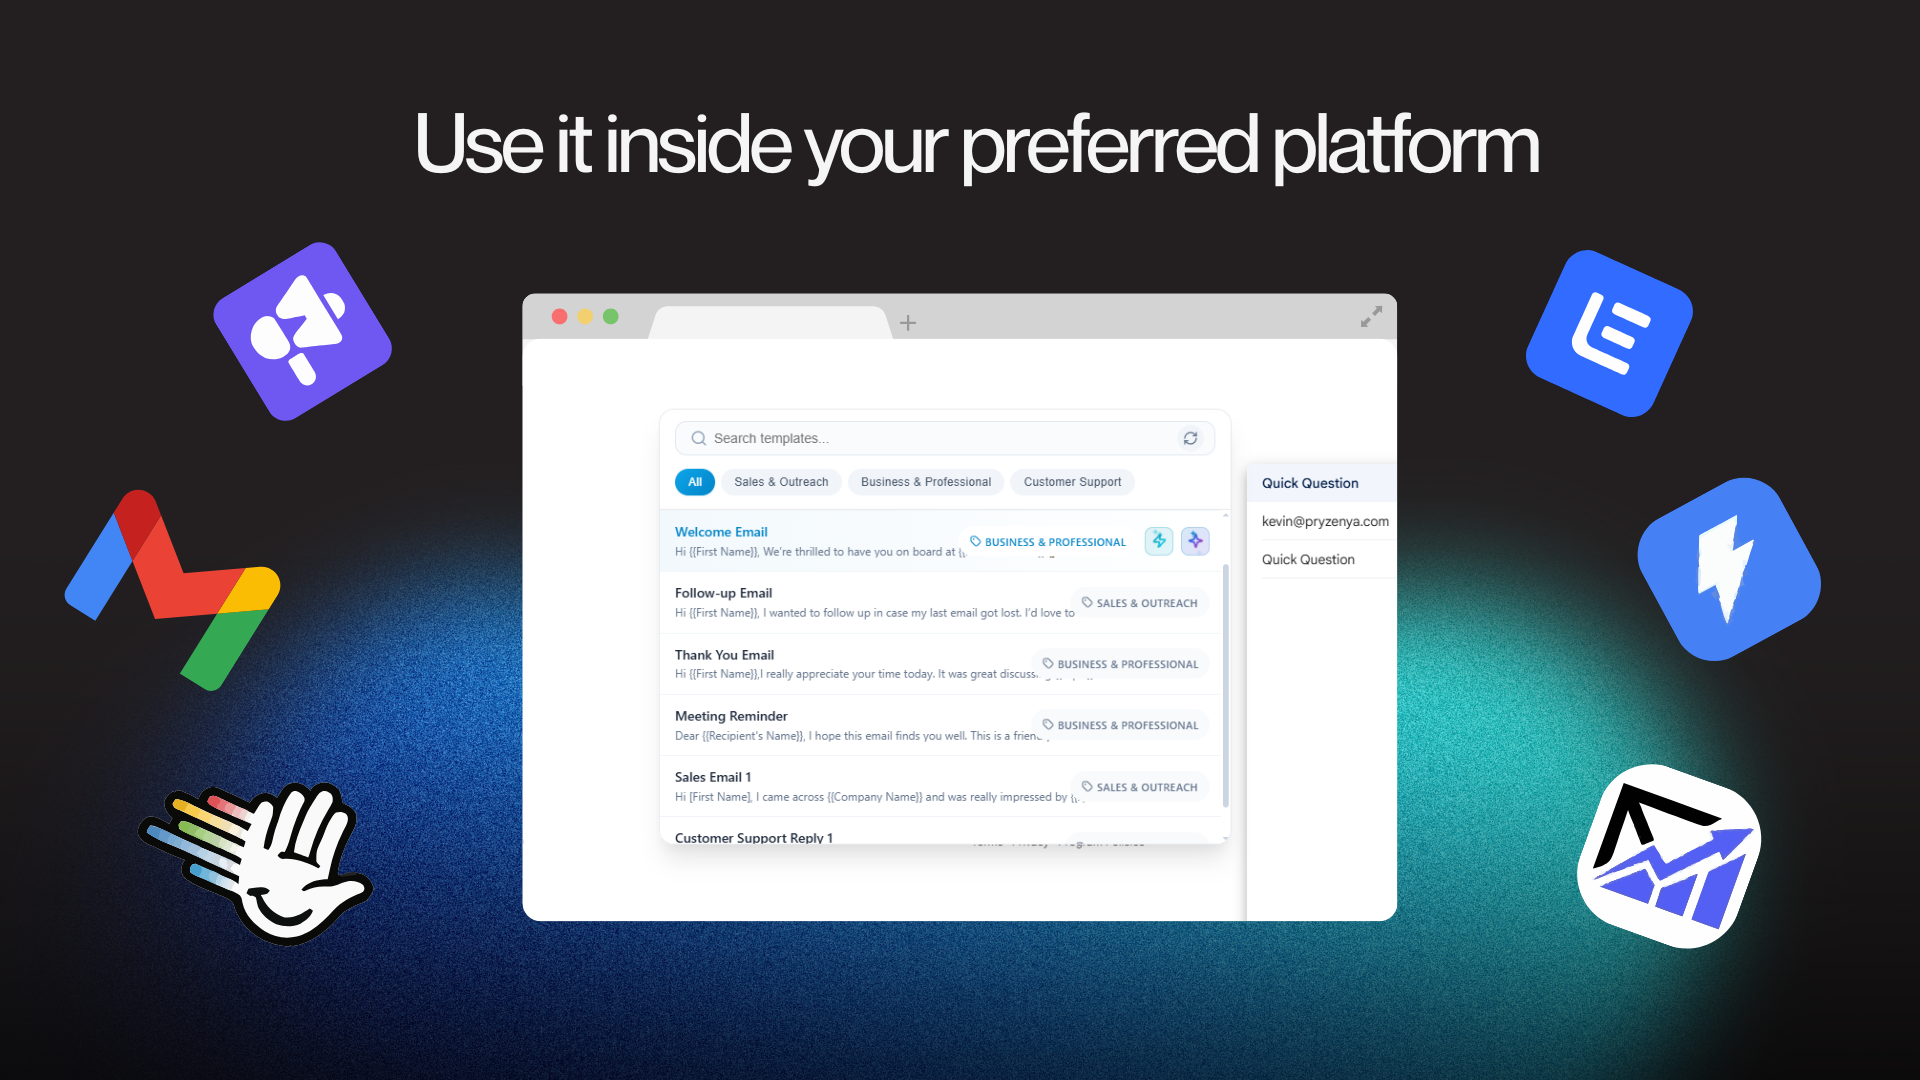Viewport: 1920px width, 1080px height.
Task: Click the waving hand rainbow icon
Action: click(x=256, y=864)
